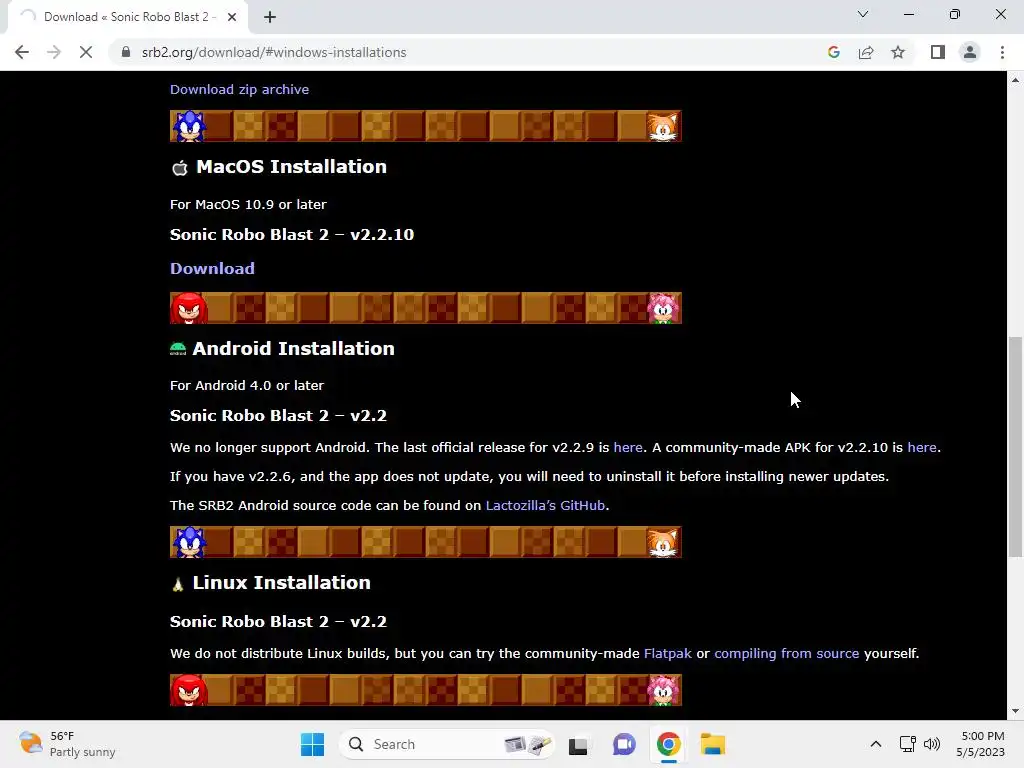
Task: Go back to the previous page
Action: 22,52
